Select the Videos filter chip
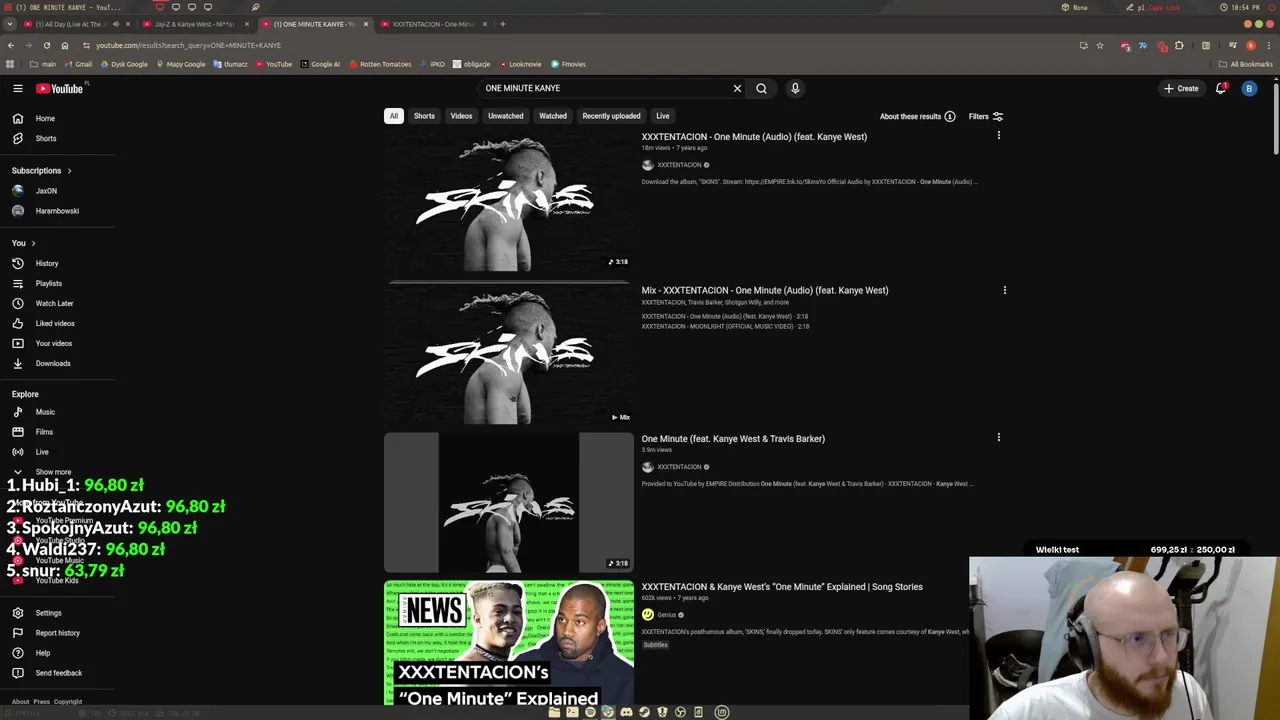 461,116
